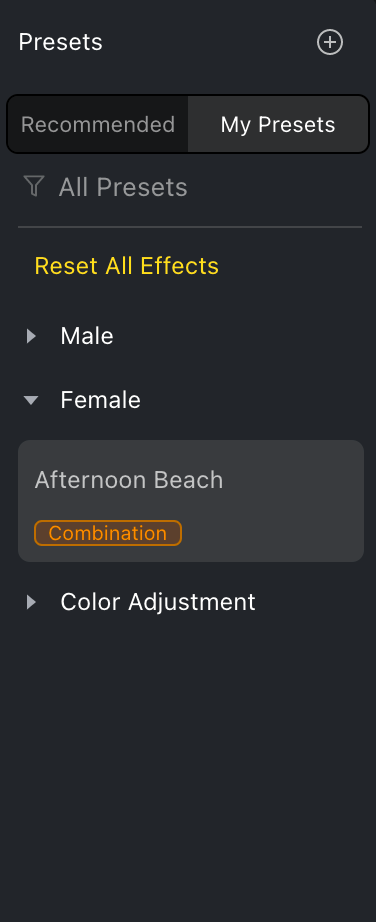Screen dimensions: 376x922
Task: Collapse the Female group triangle
Action: (x=31, y=400)
